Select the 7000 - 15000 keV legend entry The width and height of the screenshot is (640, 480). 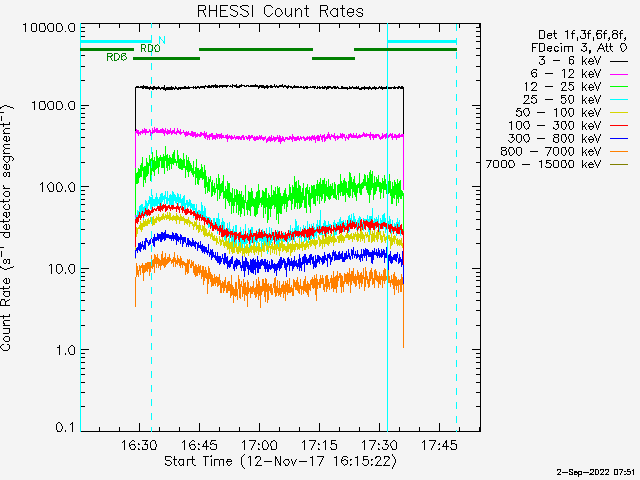[x=543, y=164]
